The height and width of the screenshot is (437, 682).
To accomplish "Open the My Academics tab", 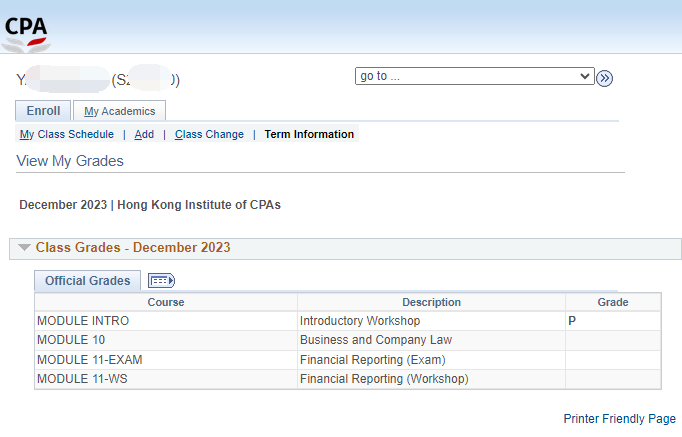I will [119, 111].
